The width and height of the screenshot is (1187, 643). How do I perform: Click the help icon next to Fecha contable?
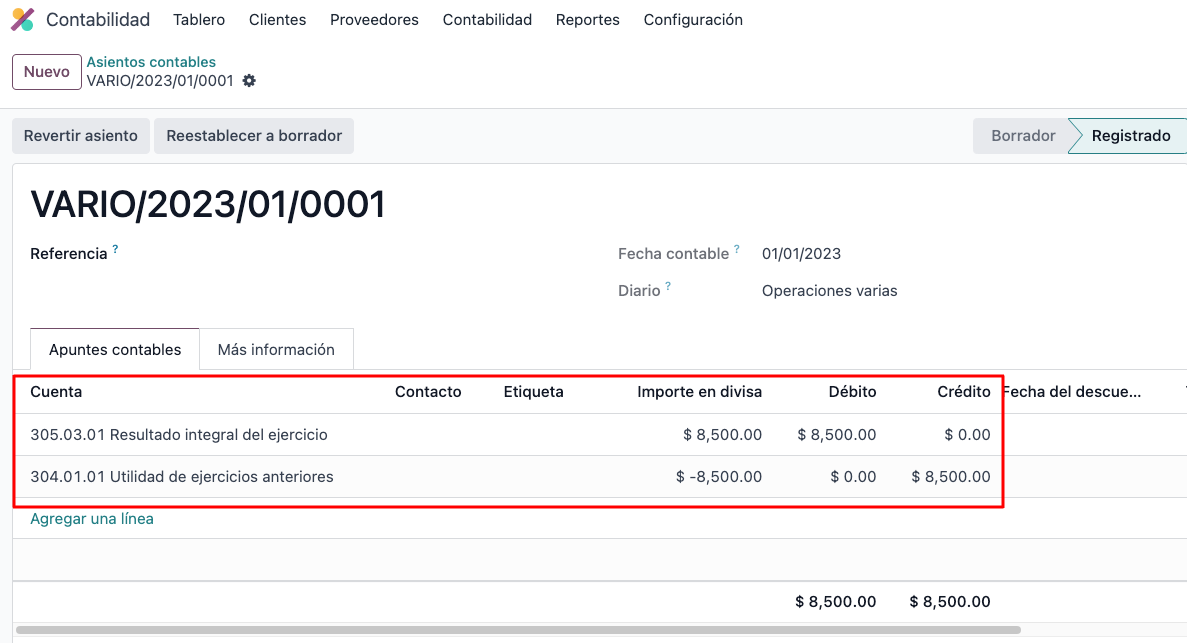click(737, 249)
